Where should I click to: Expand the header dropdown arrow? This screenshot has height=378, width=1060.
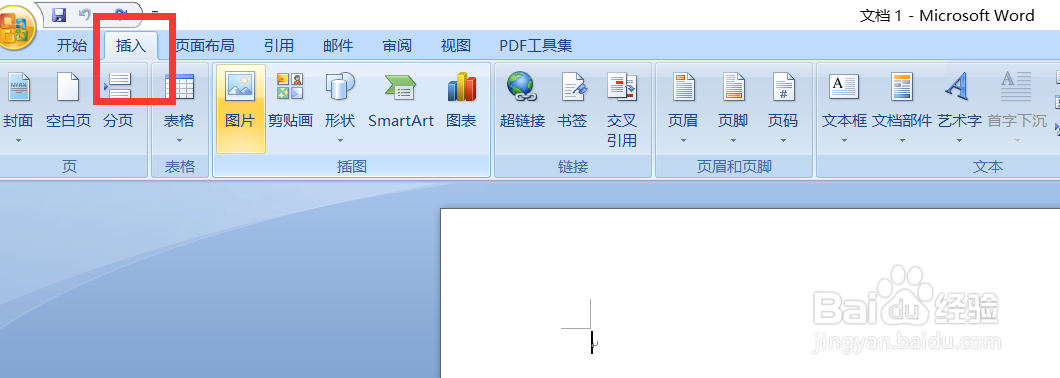coord(683,141)
